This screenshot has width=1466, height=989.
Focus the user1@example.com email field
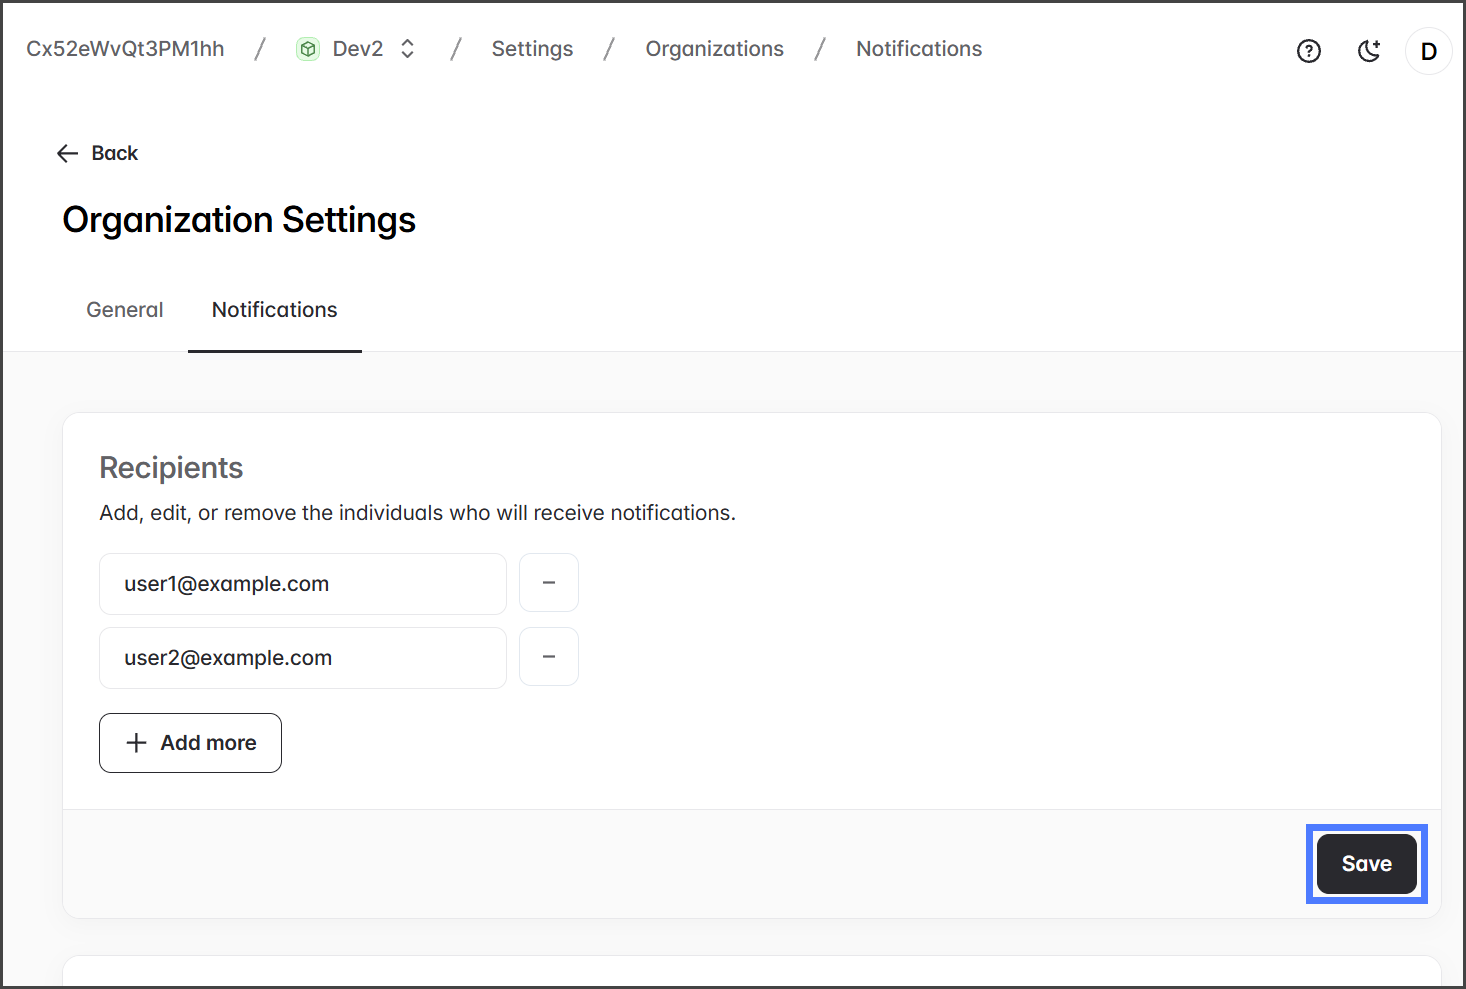pos(302,584)
